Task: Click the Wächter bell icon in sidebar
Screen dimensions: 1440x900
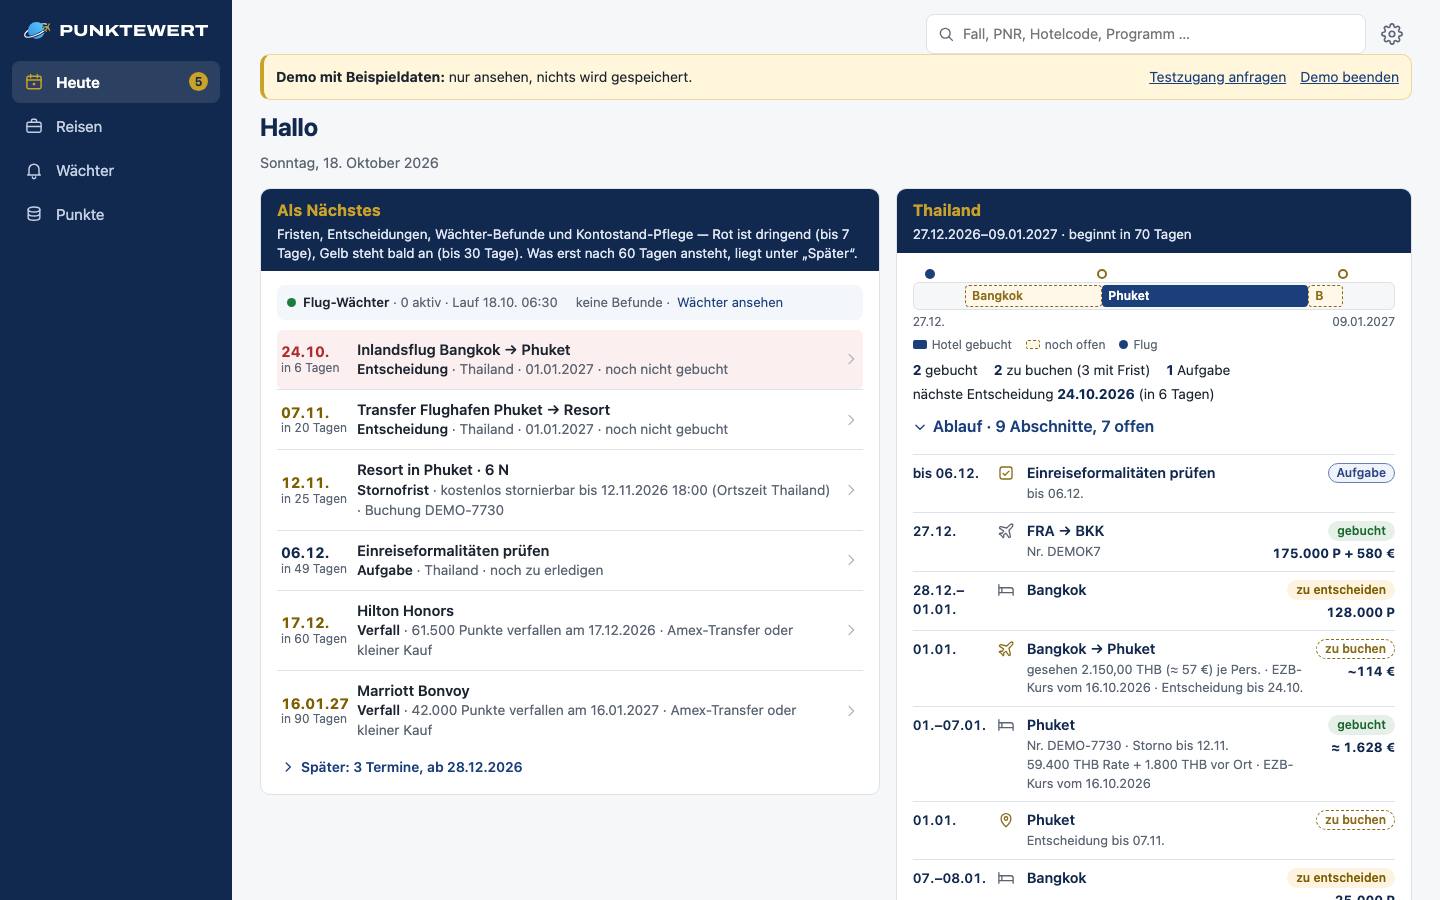Action: [34, 171]
